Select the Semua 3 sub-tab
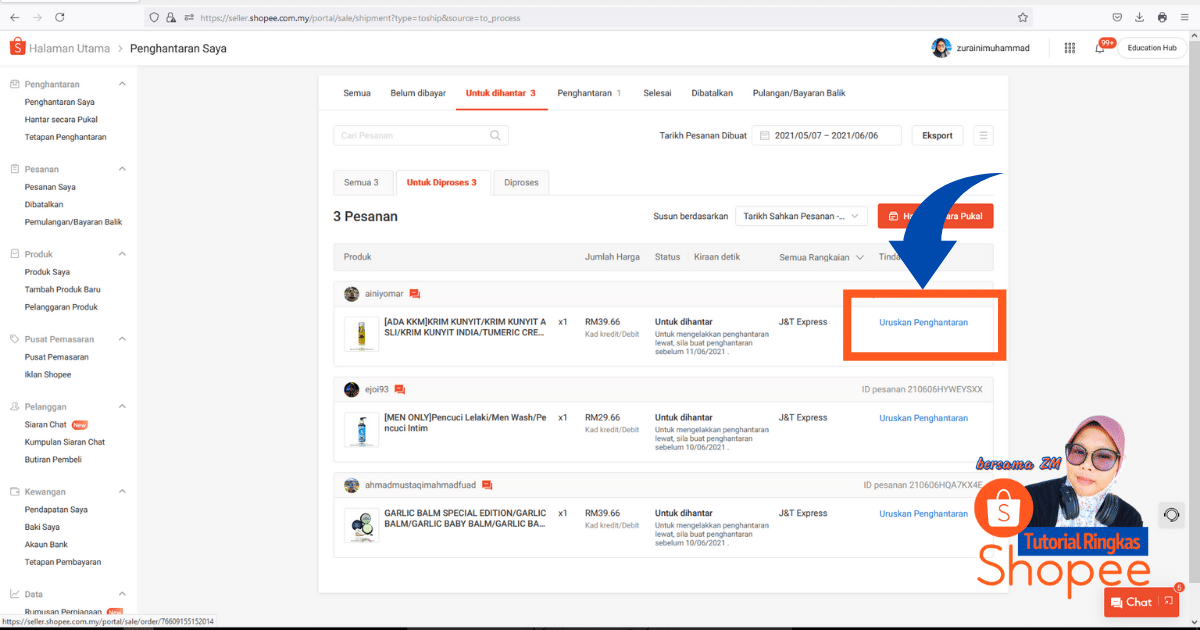The height and width of the screenshot is (630, 1200). (x=361, y=183)
